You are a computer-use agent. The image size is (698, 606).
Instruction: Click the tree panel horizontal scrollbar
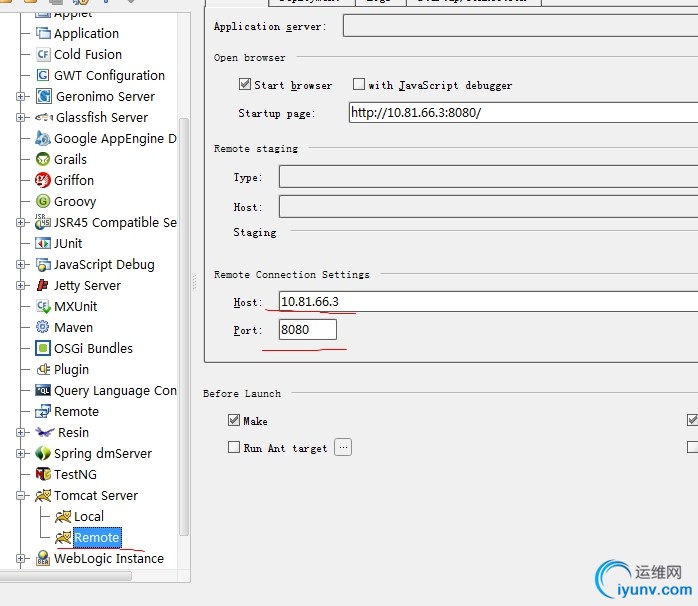(66, 576)
